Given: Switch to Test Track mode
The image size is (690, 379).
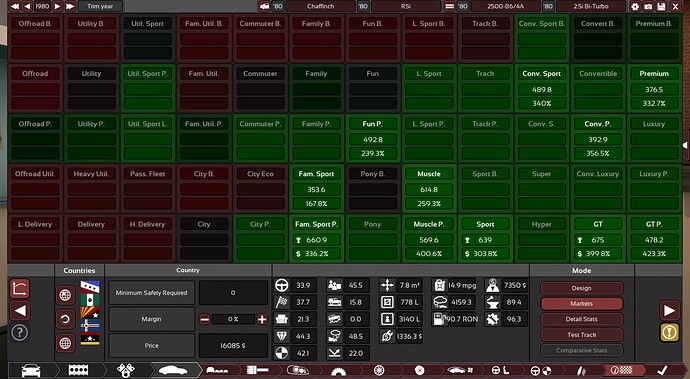Looking at the screenshot, I should [581, 335].
